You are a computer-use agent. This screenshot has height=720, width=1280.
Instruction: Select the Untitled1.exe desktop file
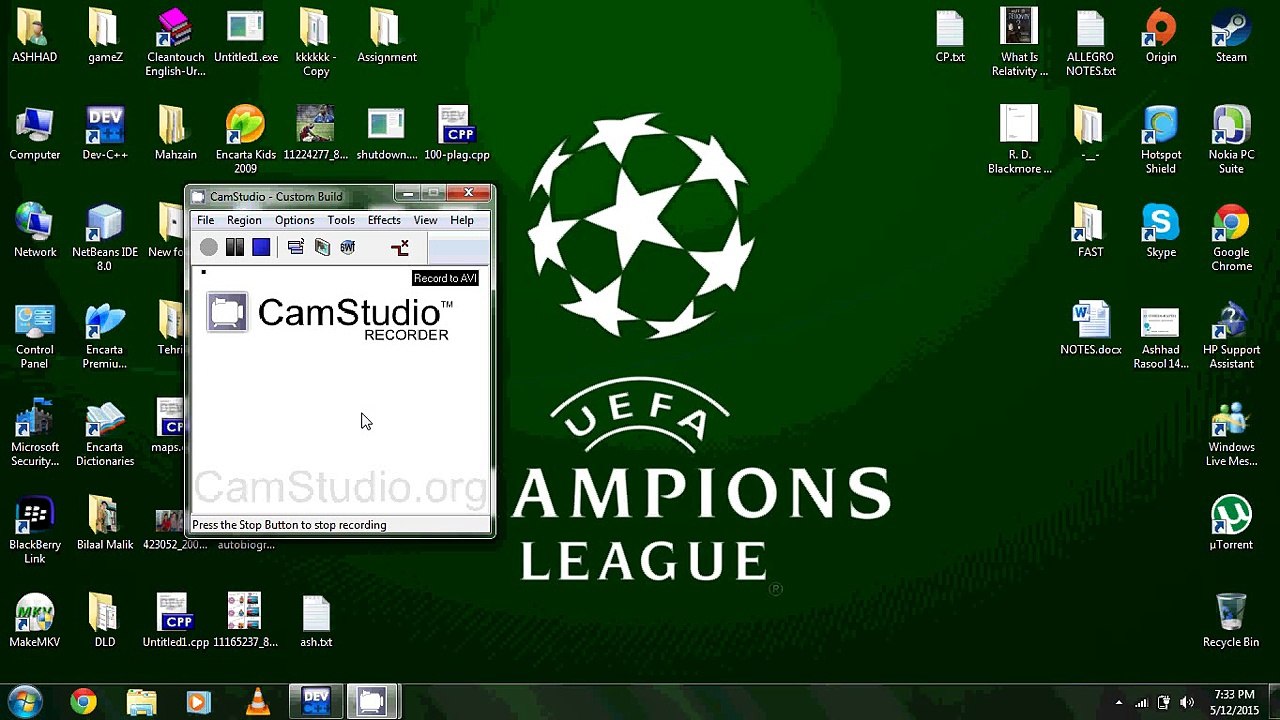tap(246, 37)
